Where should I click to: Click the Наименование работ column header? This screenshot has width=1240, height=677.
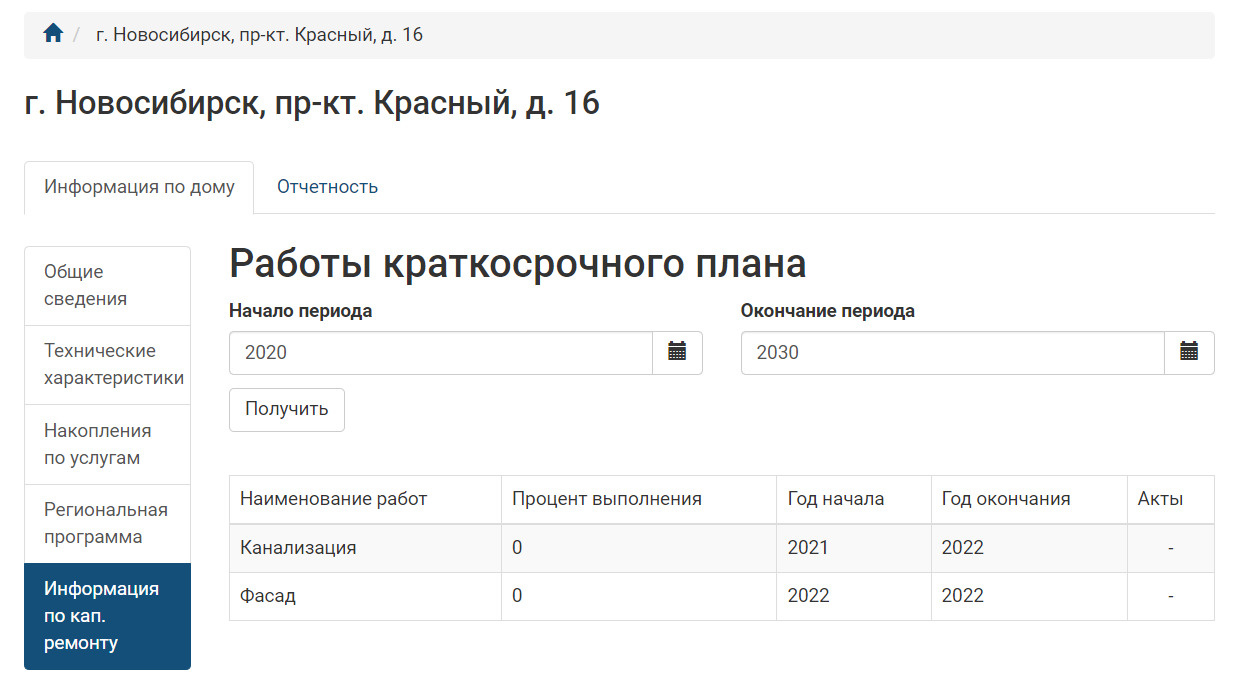(333, 499)
